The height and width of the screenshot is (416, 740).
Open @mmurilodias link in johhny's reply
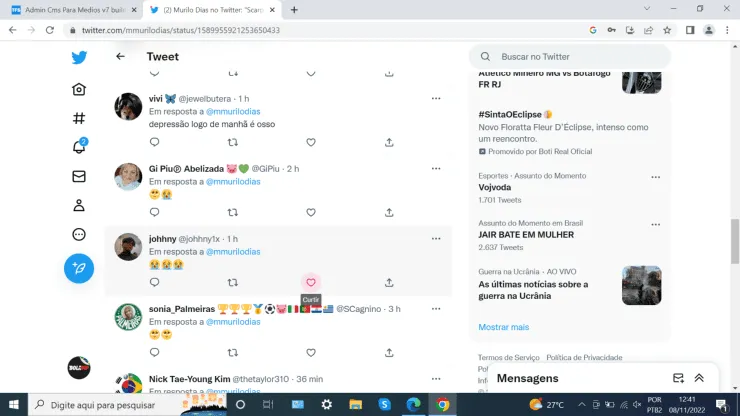pos(233,252)
